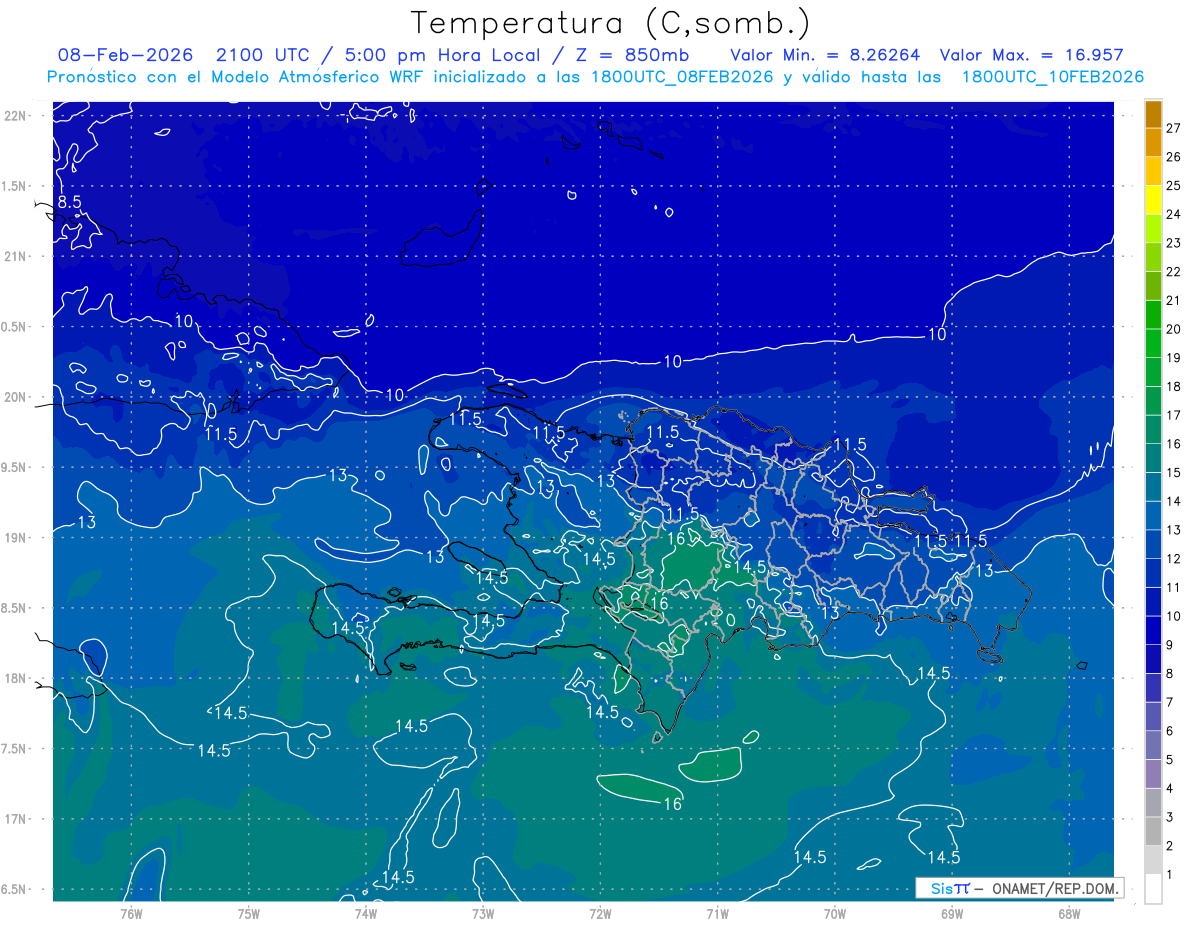The width and height of the screenshot is (1200, 927).
Task: Click the "ONAMET/REP.DOM." credit label
Action: 1054,888
